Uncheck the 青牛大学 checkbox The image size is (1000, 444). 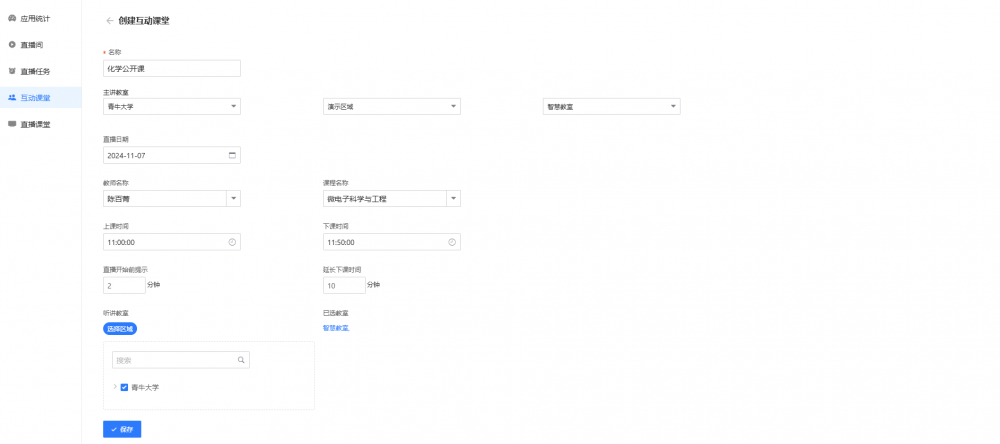[124, 387]
